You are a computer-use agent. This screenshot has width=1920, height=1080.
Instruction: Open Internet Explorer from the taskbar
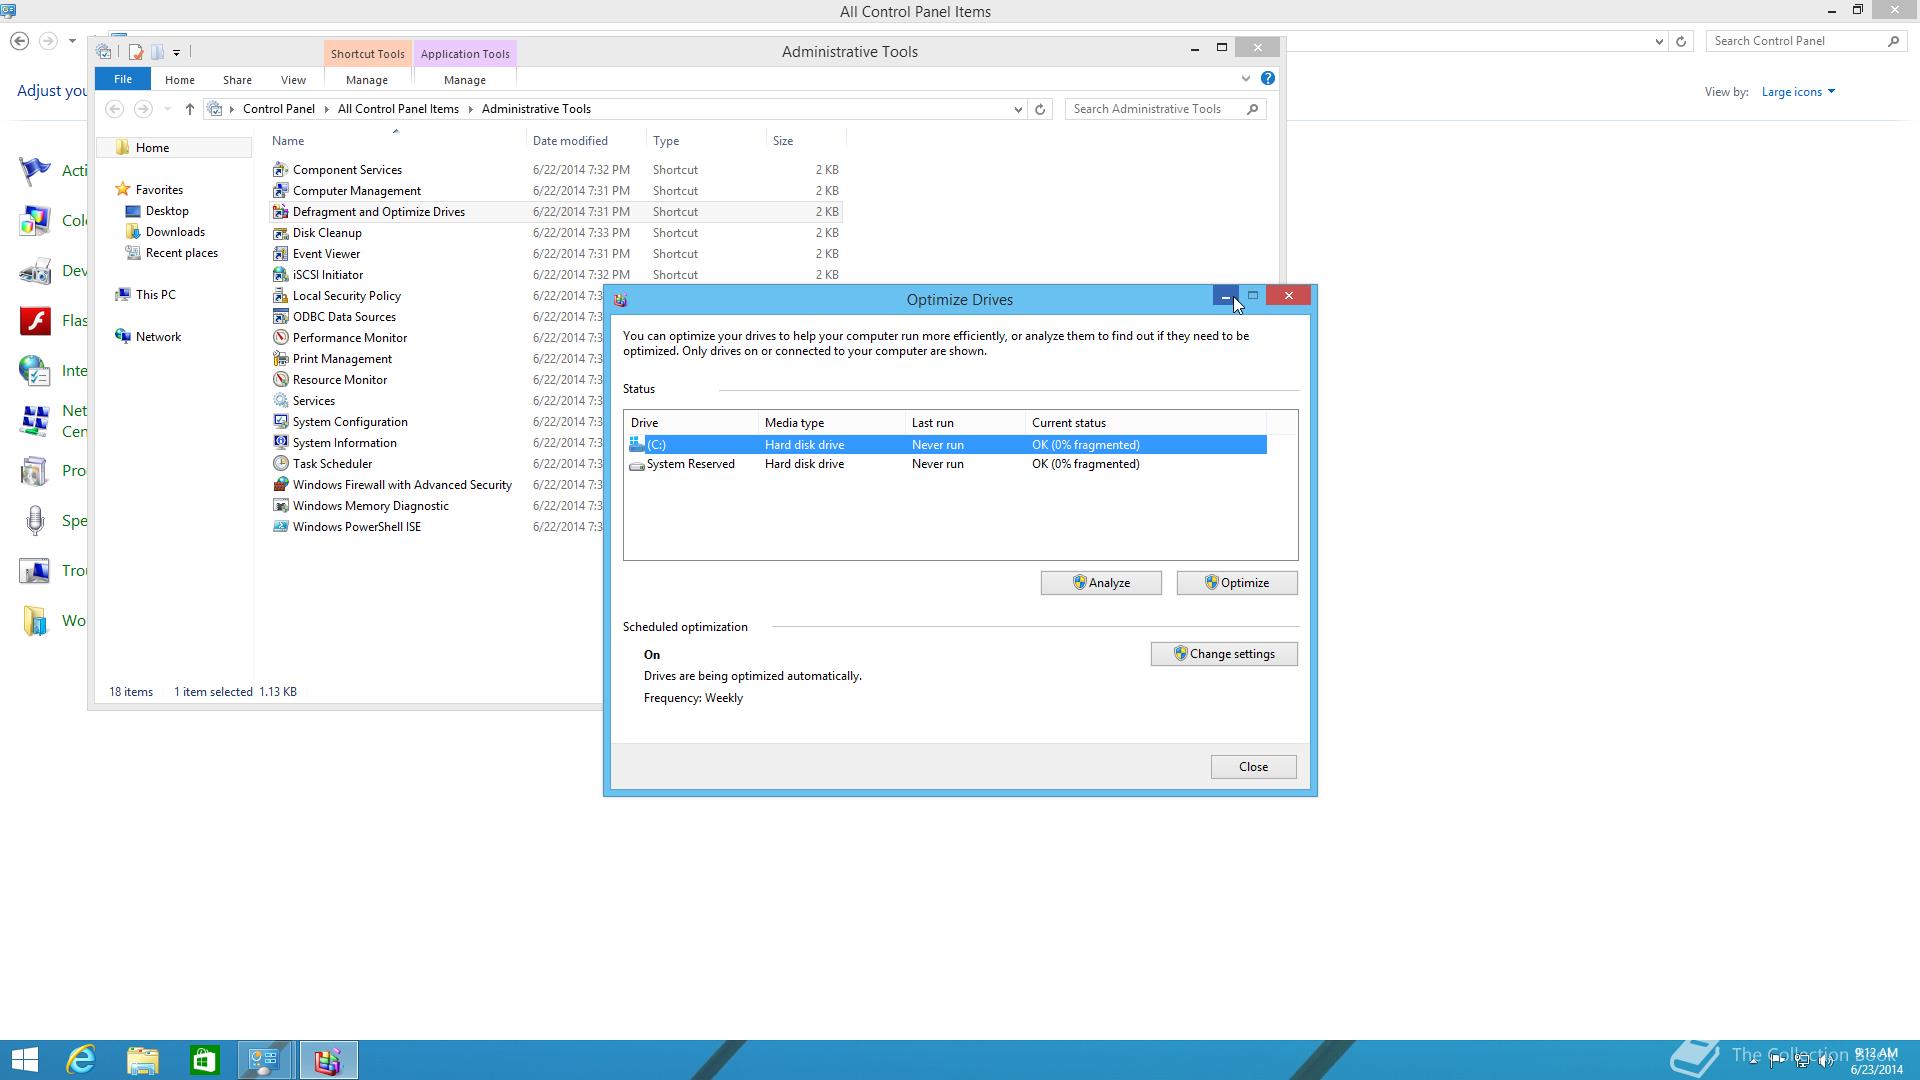tap(81, 1060)
